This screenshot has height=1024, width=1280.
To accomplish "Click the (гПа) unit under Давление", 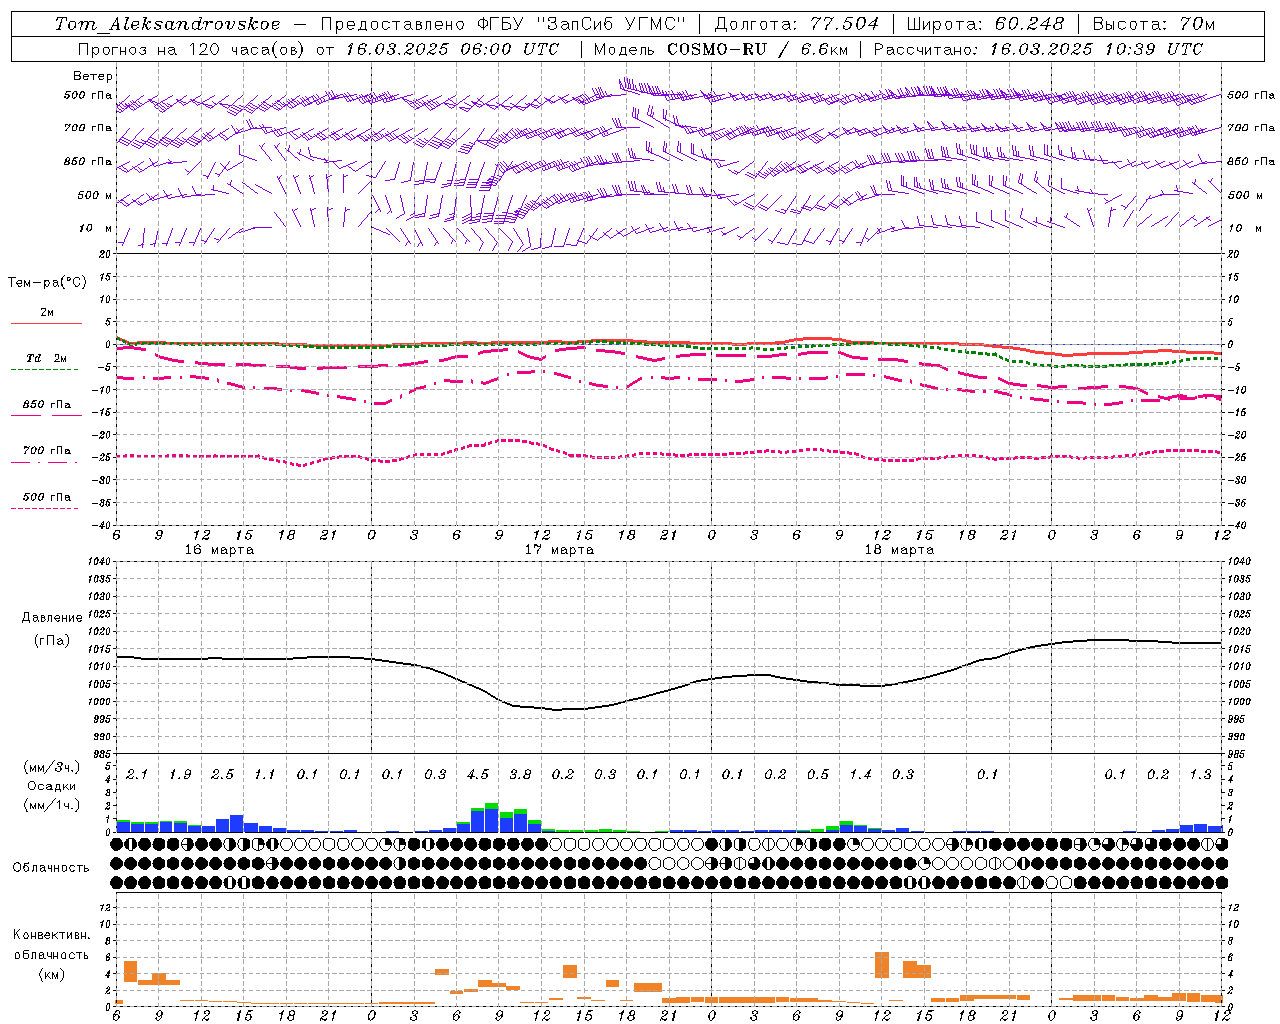I will pos(52,641).
